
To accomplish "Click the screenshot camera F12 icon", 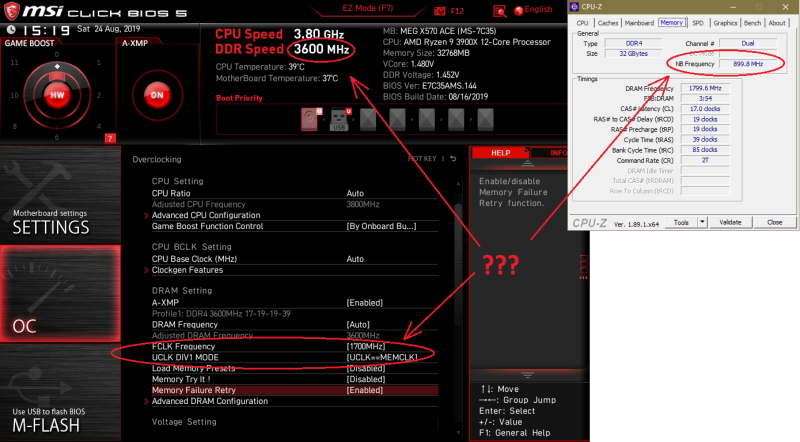I will (439, 11).
